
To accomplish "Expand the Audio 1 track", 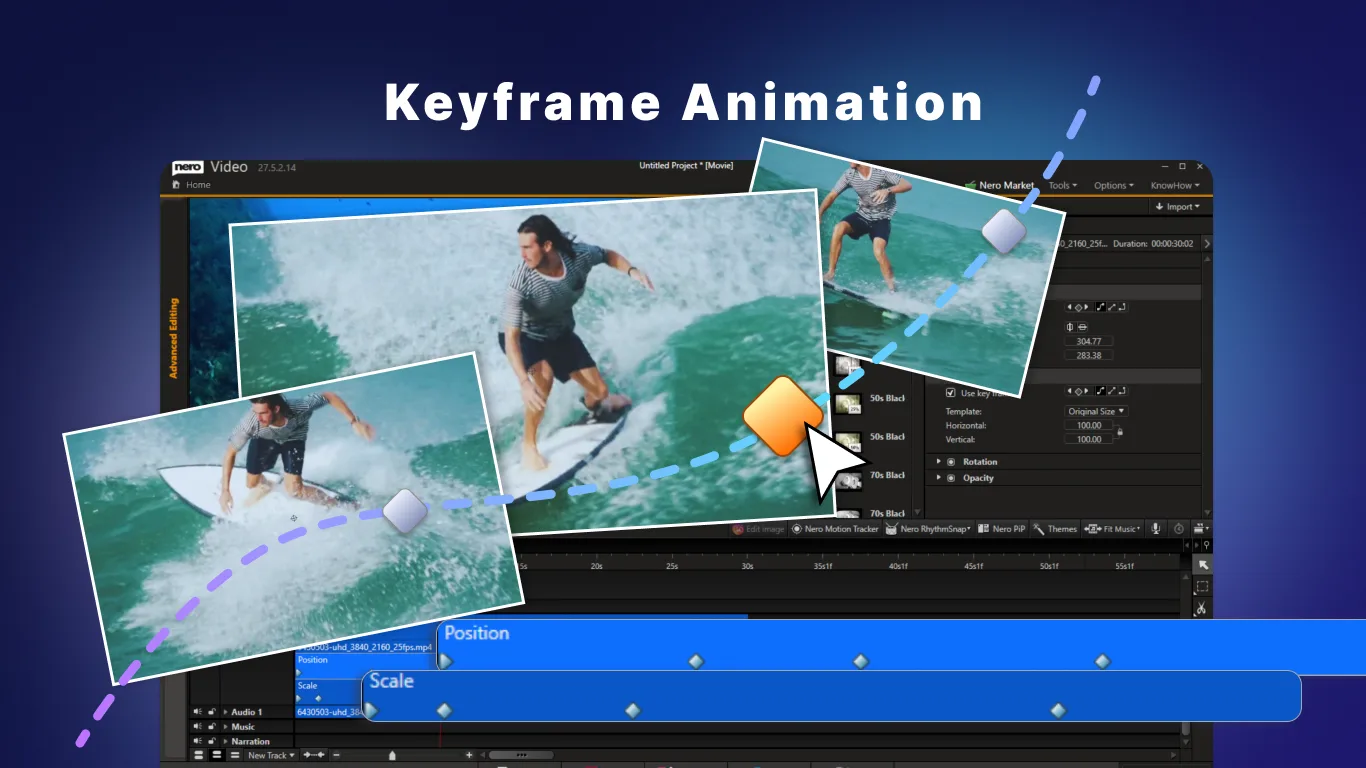I will [225, 712].
